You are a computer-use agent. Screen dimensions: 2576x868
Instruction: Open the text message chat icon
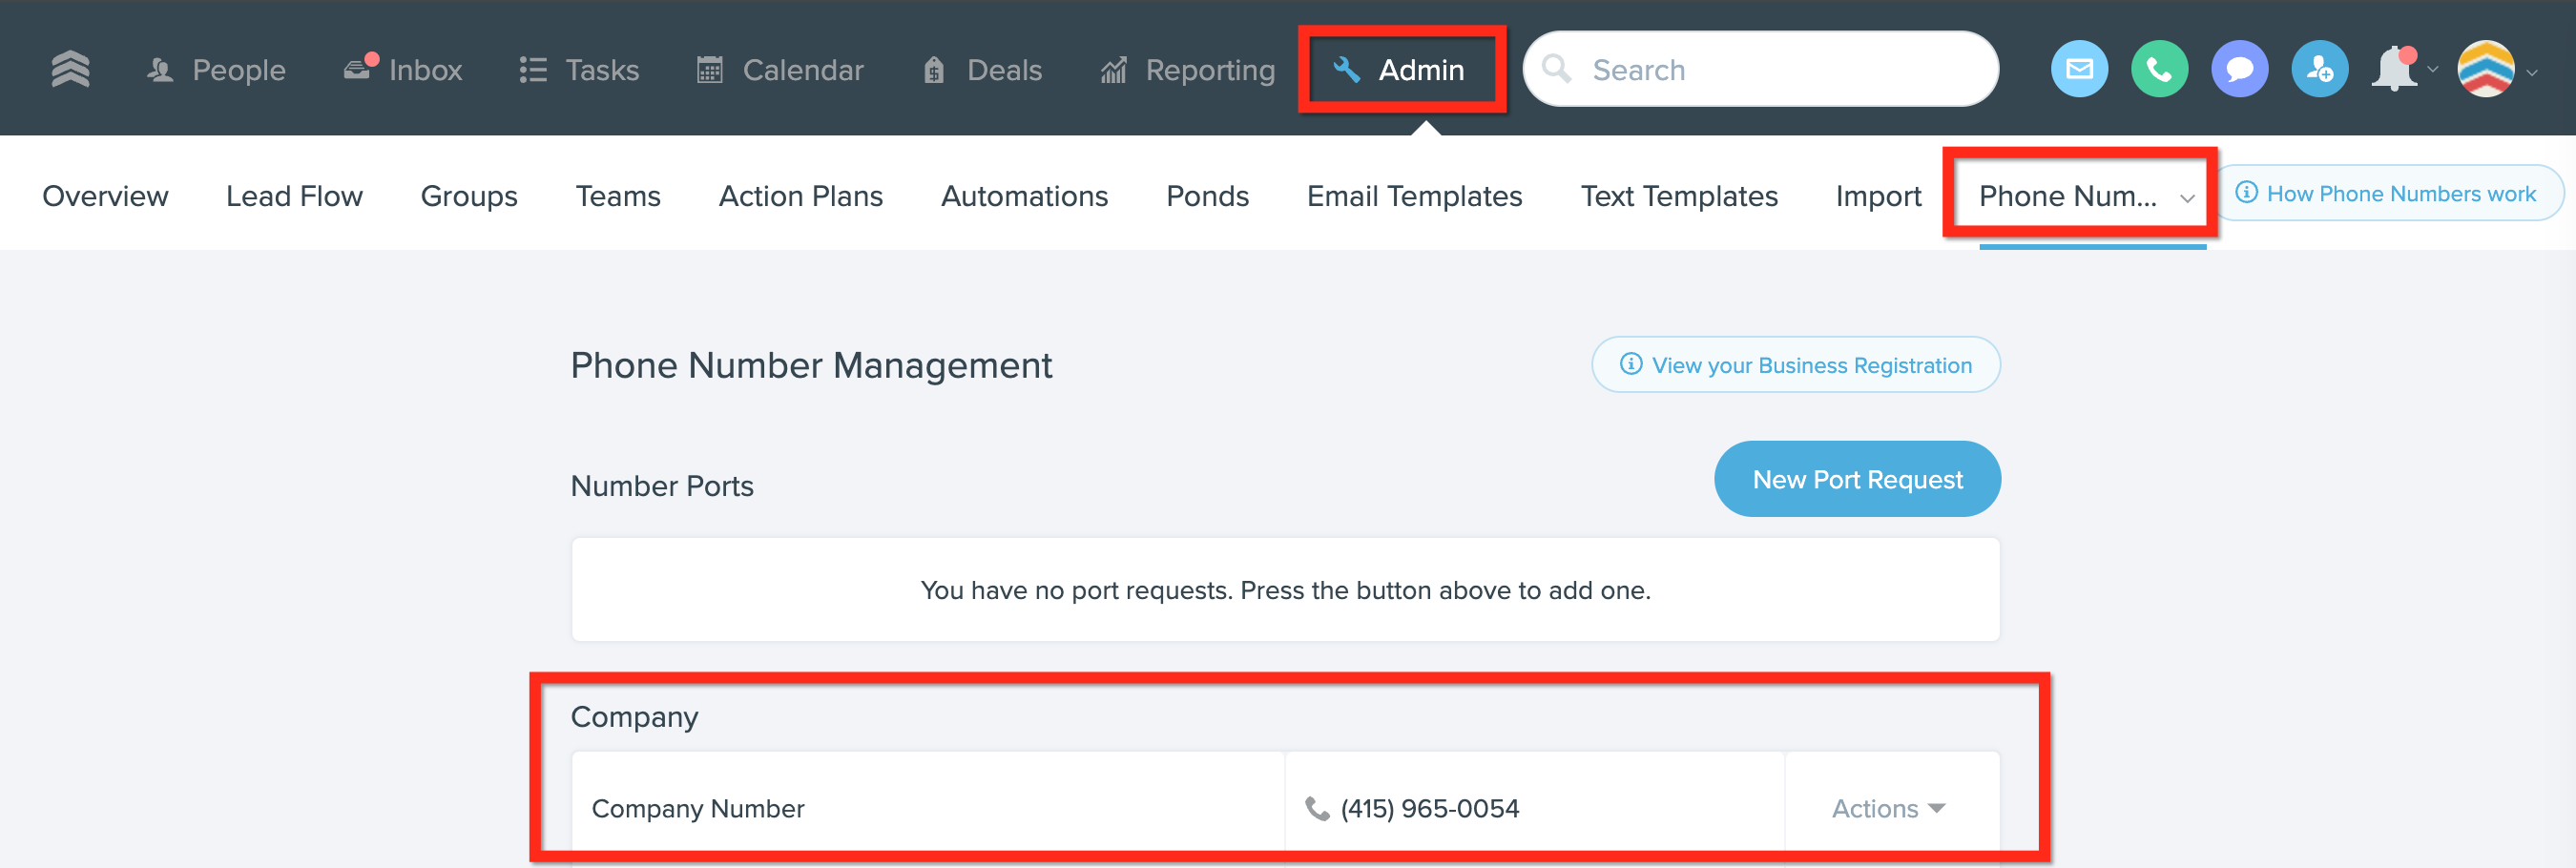tap(2239, 69)
